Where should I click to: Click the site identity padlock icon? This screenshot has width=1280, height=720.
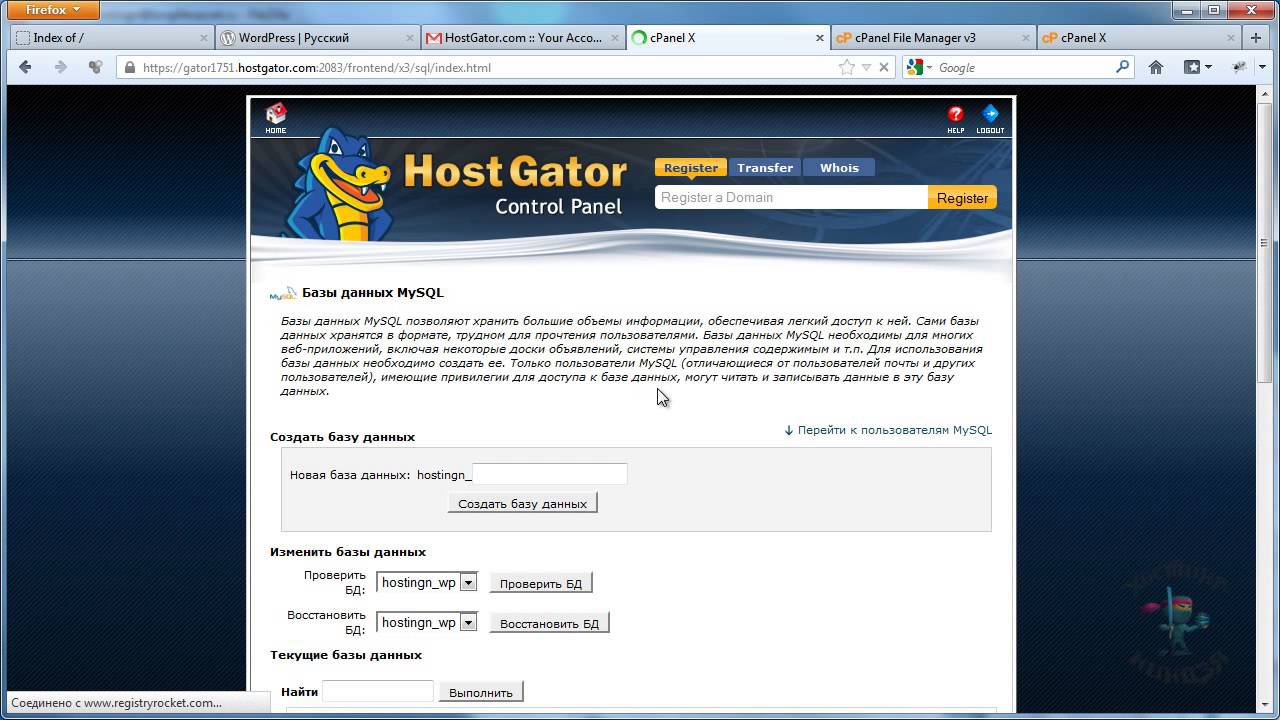129,68
